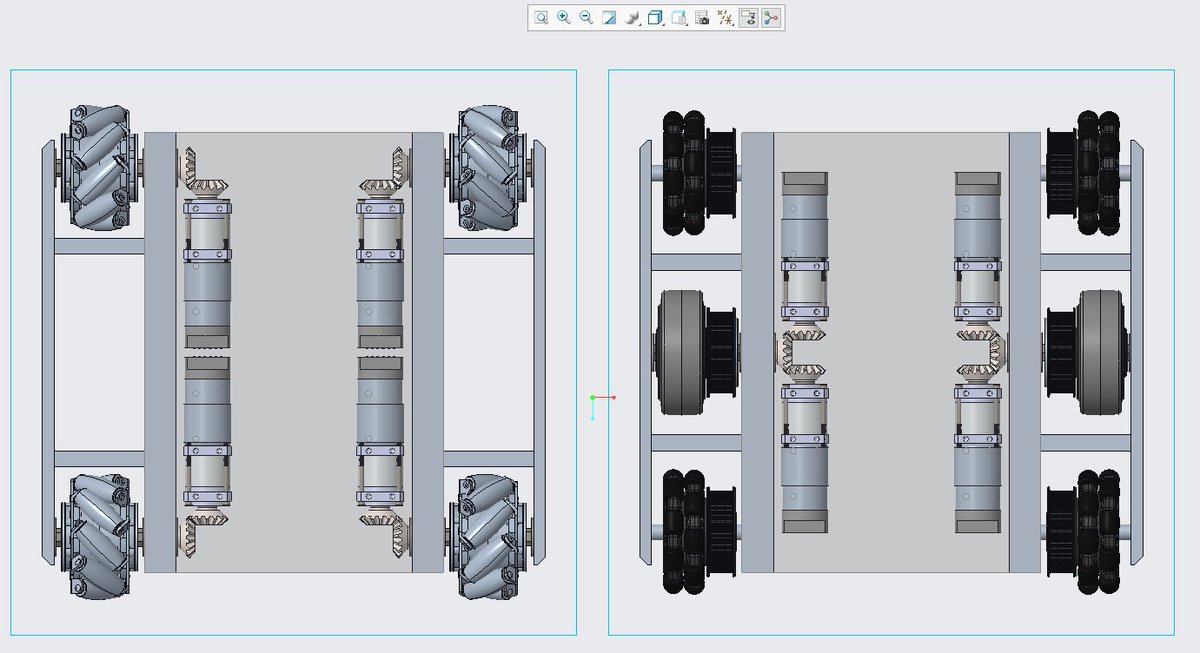Click the table-with-camera toolbar icon
1200x653 pixels.
[702, 18]
